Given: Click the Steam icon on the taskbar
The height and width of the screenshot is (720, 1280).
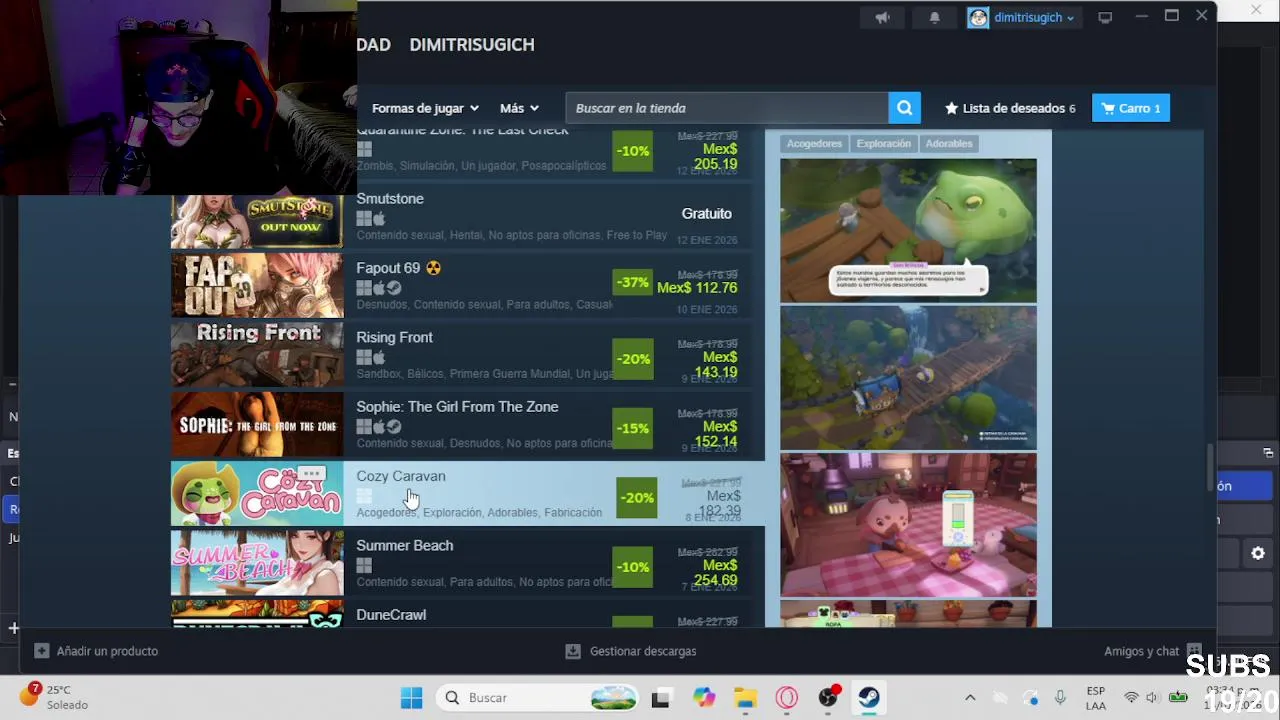Looking at the screenshot, I should (x=869, y=698).
